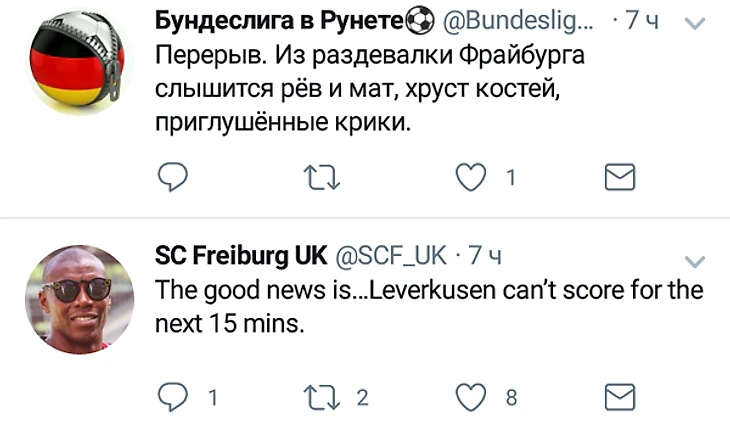Screen dimensions: 730x427
Task: Open options chevron on Бундеслига в Рунете tweet
Action: coord(694,20)
